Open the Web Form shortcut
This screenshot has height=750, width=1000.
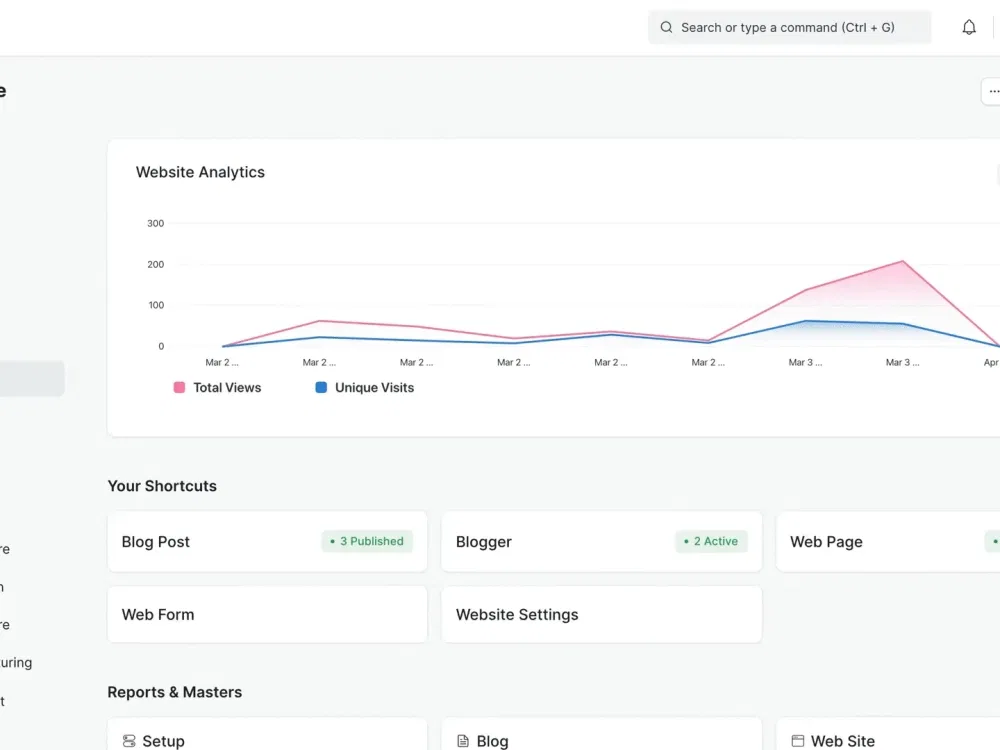pyautogui.click(x=267, y=615)
